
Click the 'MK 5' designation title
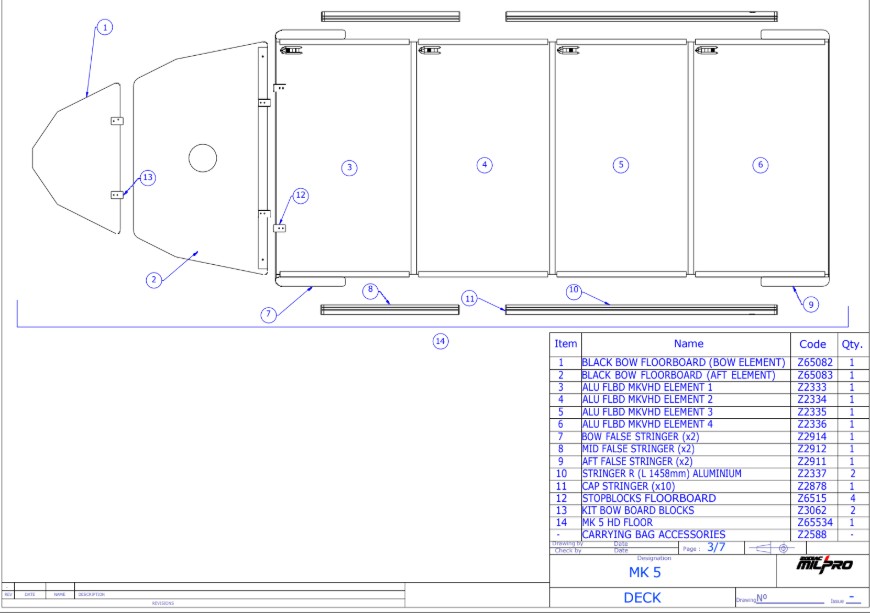tap(645, 573)
